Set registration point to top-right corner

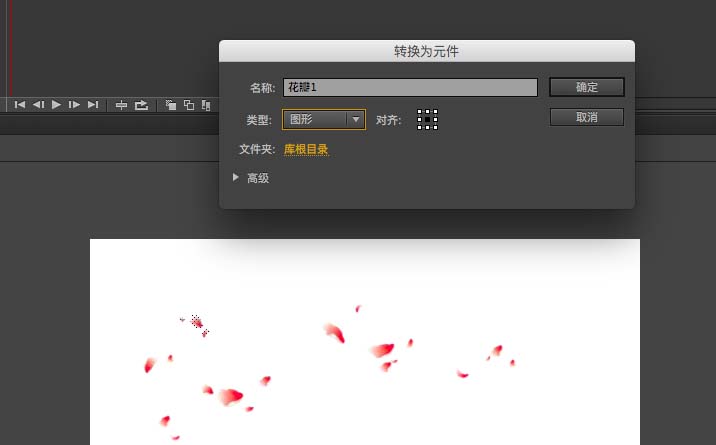coord(435,112)
